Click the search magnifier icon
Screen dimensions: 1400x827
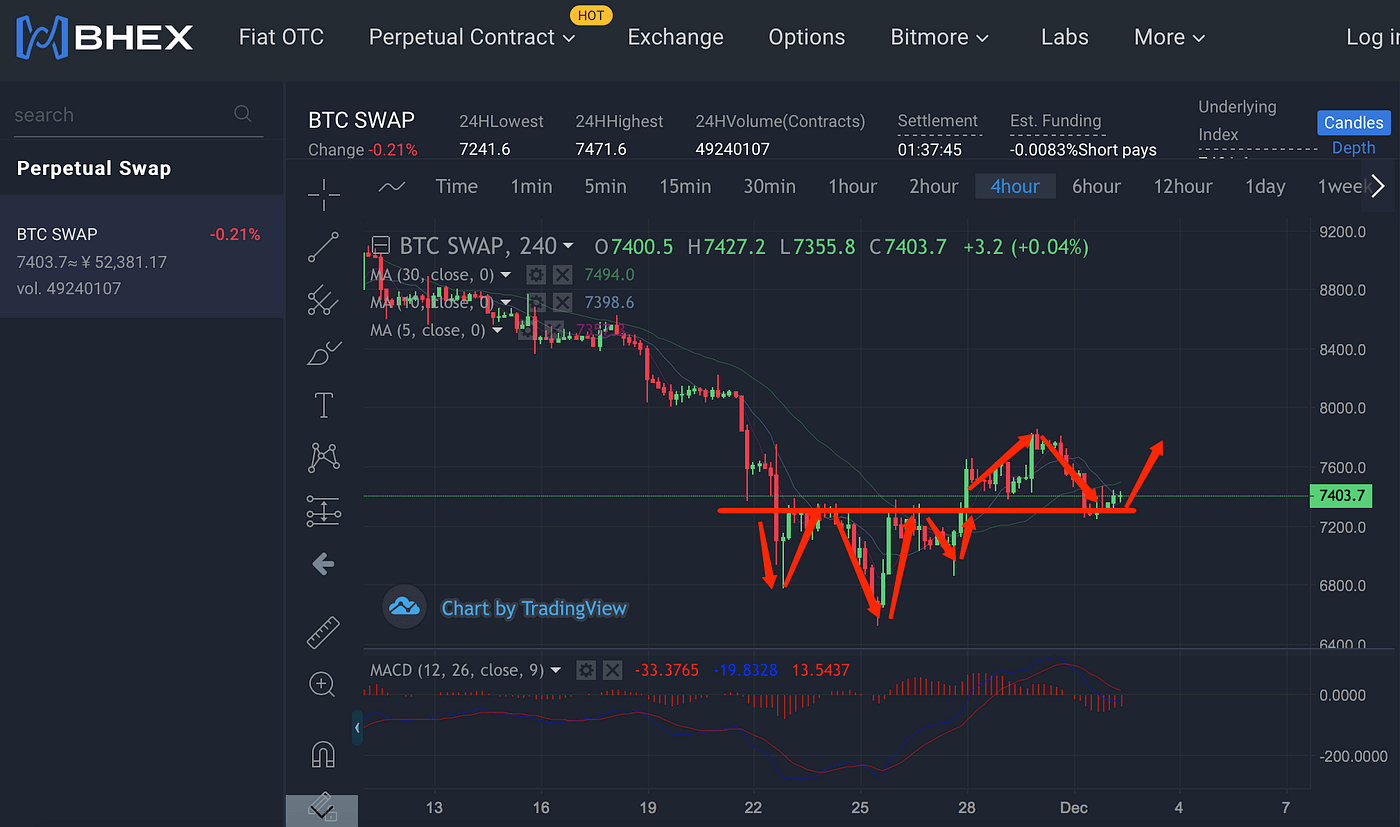(x=243, y=114)
